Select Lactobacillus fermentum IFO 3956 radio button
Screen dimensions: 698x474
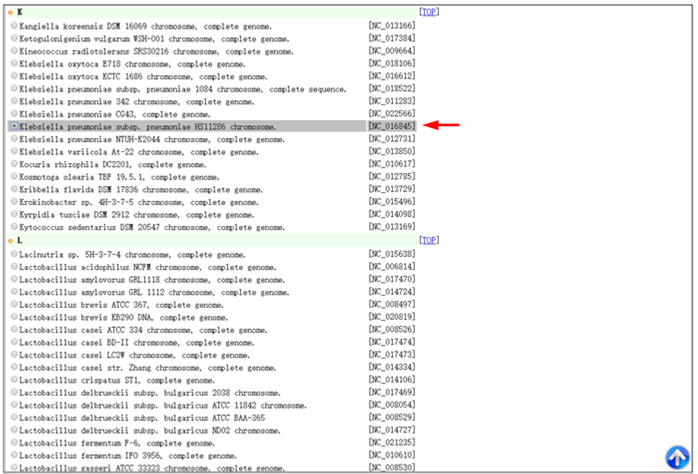tap(14, 456)
